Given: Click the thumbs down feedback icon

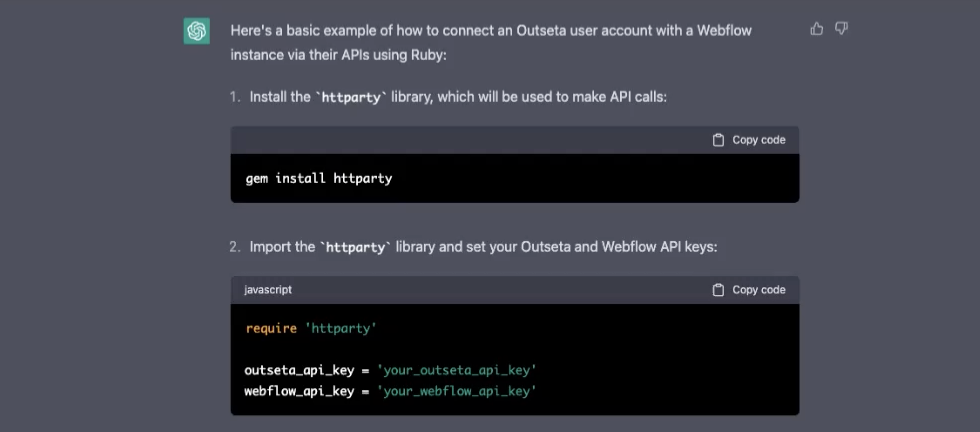Looking at the screenshot, I should pyautogui.click(x=841, y=29).
